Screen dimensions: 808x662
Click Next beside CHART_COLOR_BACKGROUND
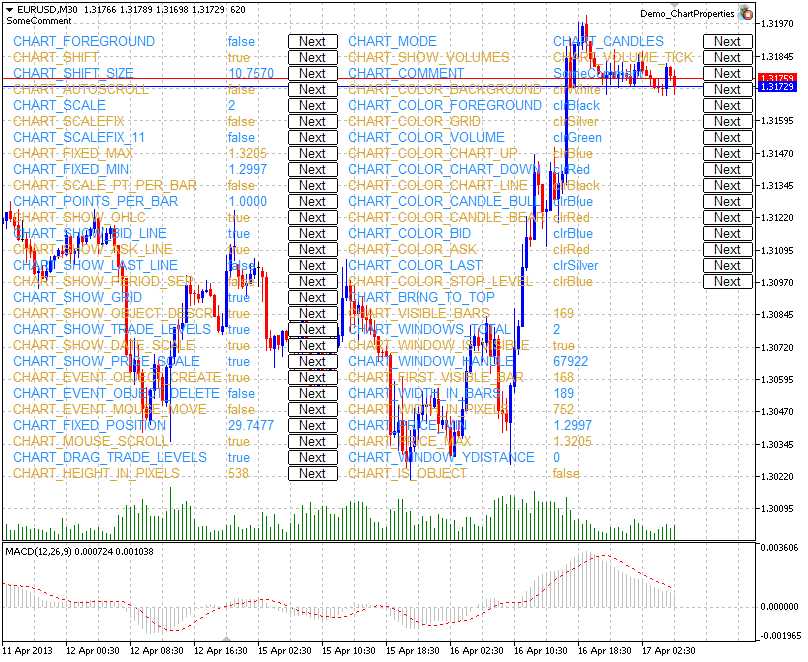(x=729, y=89)
